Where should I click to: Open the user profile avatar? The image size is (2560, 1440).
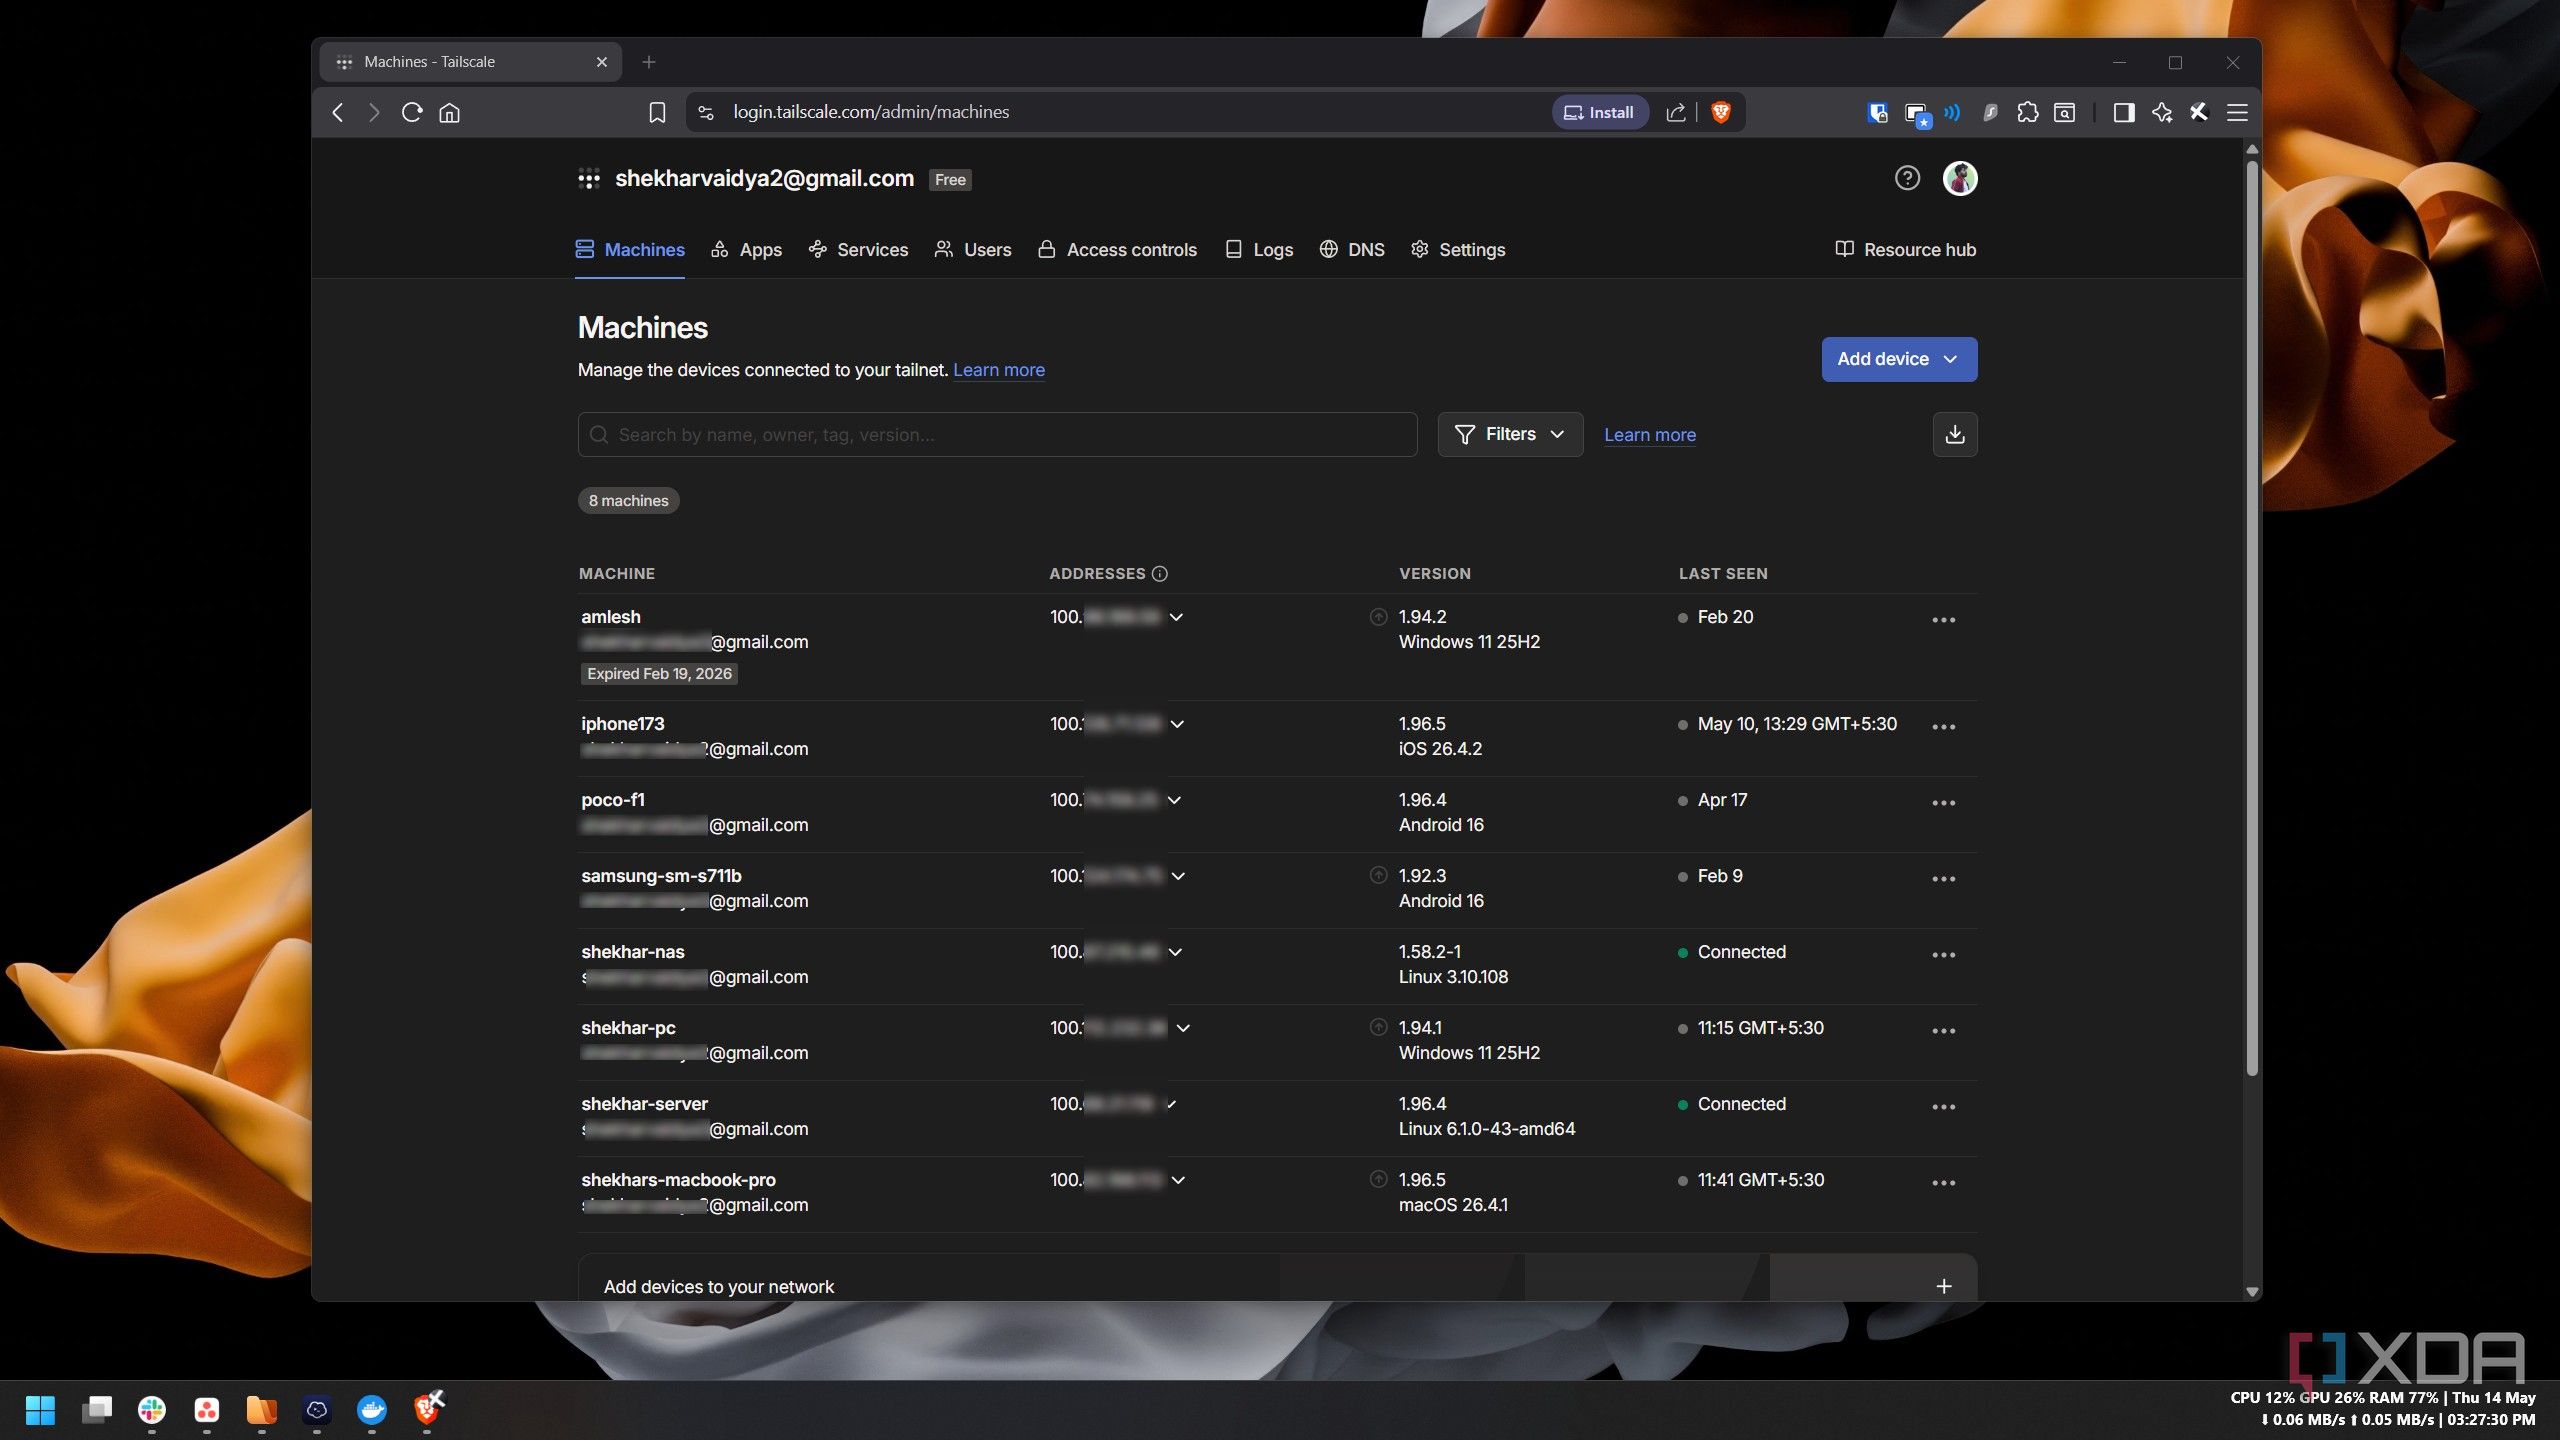(1960, 178)
